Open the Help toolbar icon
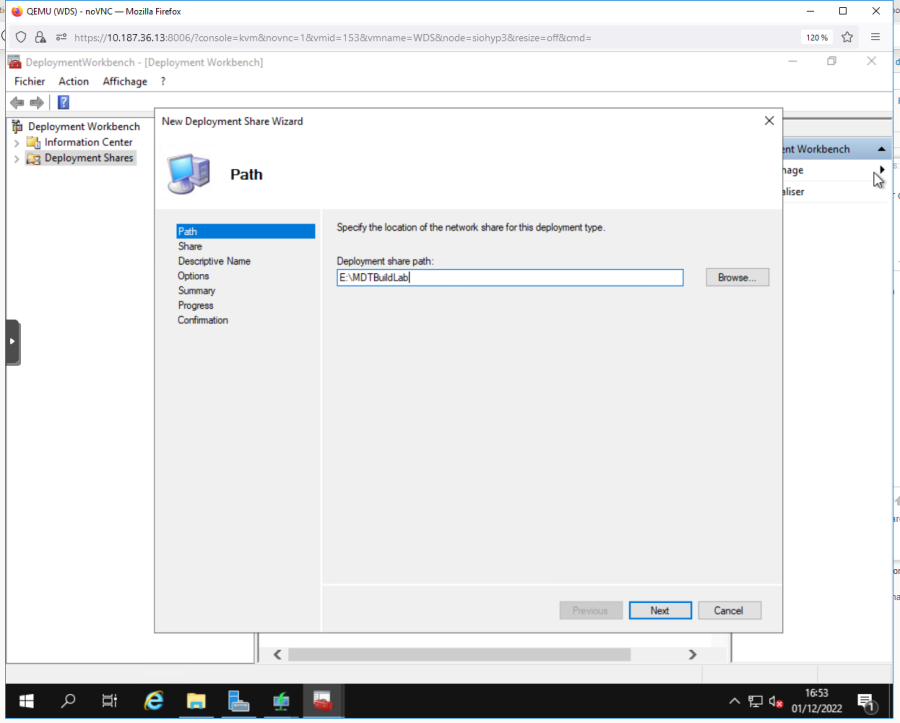This screenshot has height=723, width=900. [63, 103]
